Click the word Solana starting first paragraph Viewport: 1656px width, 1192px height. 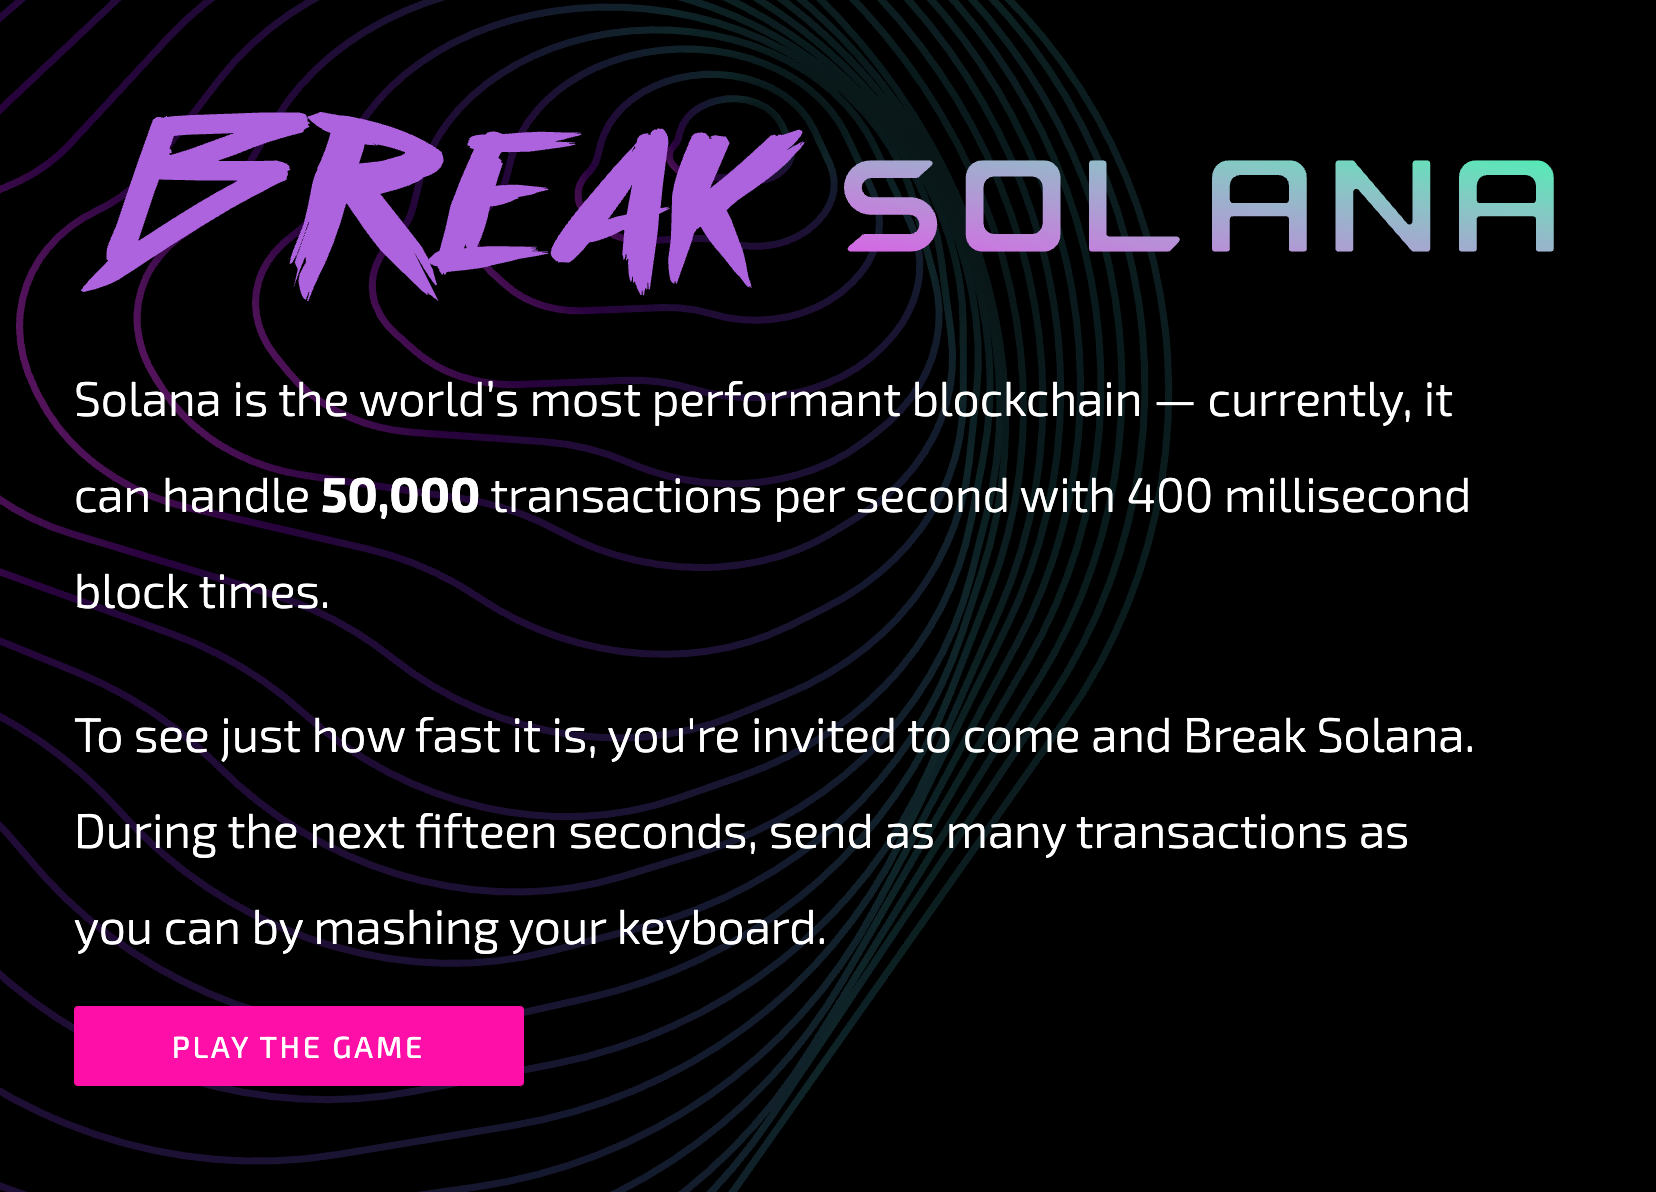click(x=148, y=400)
